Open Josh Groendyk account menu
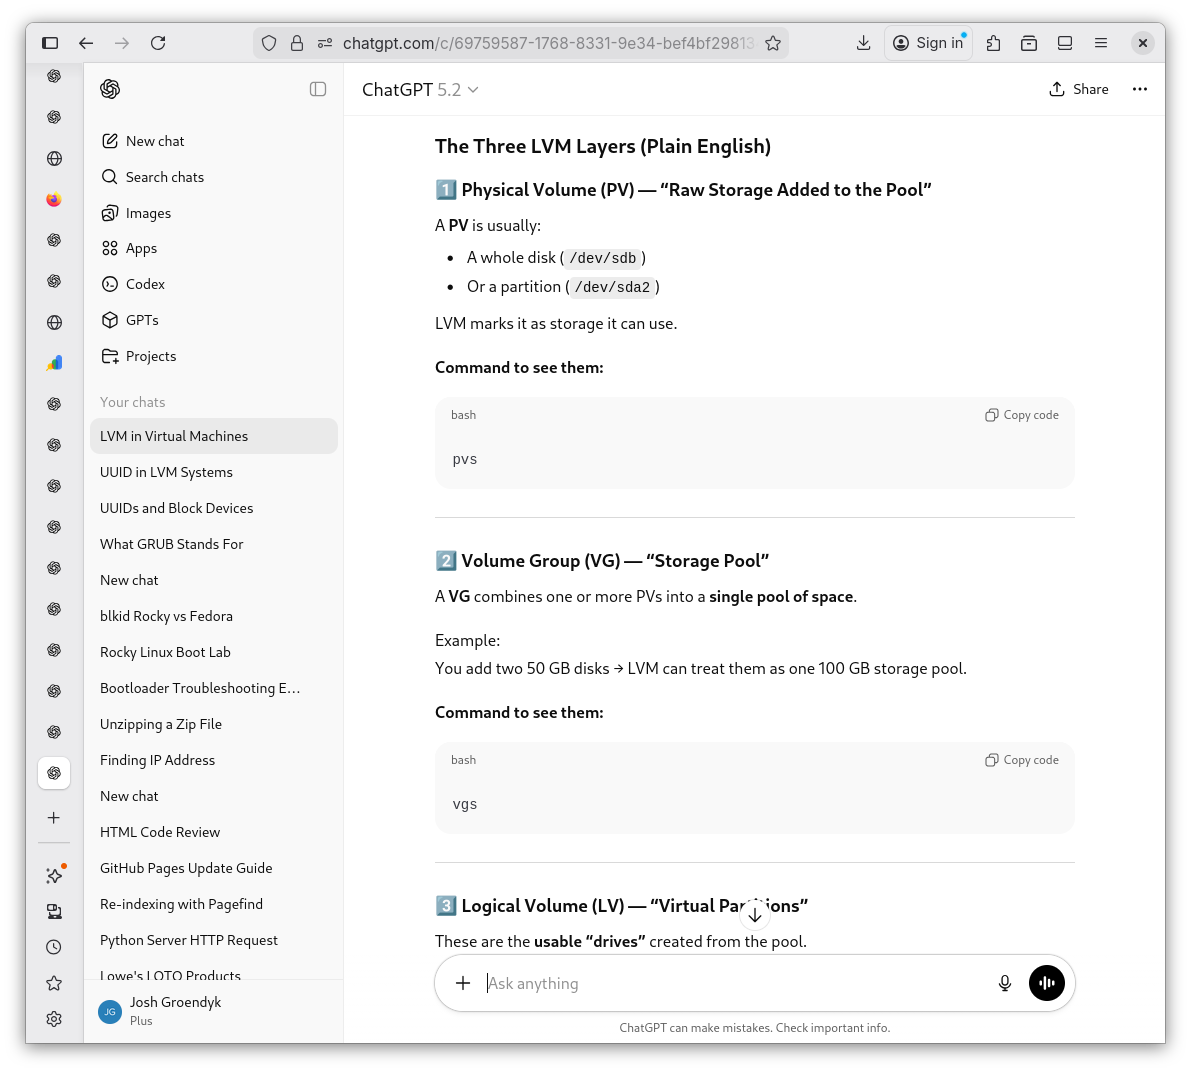This screenshot has height=1072, width=1191. tap(175, 1010)
